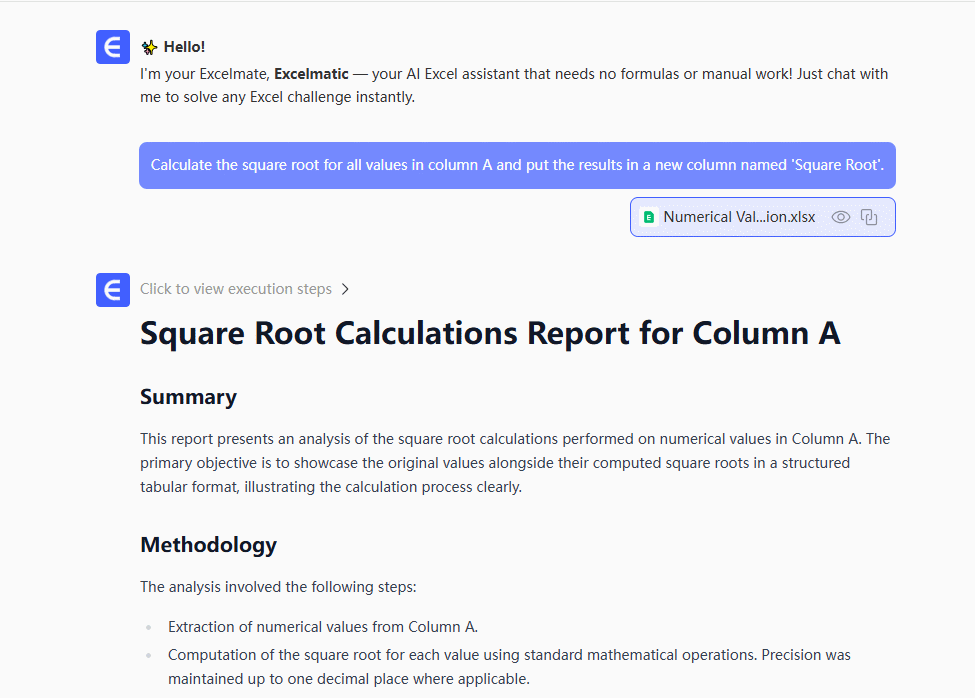The height and width of the screenshot is (698, 975).
Task: Select the blue user prompt message bubble
Action: click(517, 165)
